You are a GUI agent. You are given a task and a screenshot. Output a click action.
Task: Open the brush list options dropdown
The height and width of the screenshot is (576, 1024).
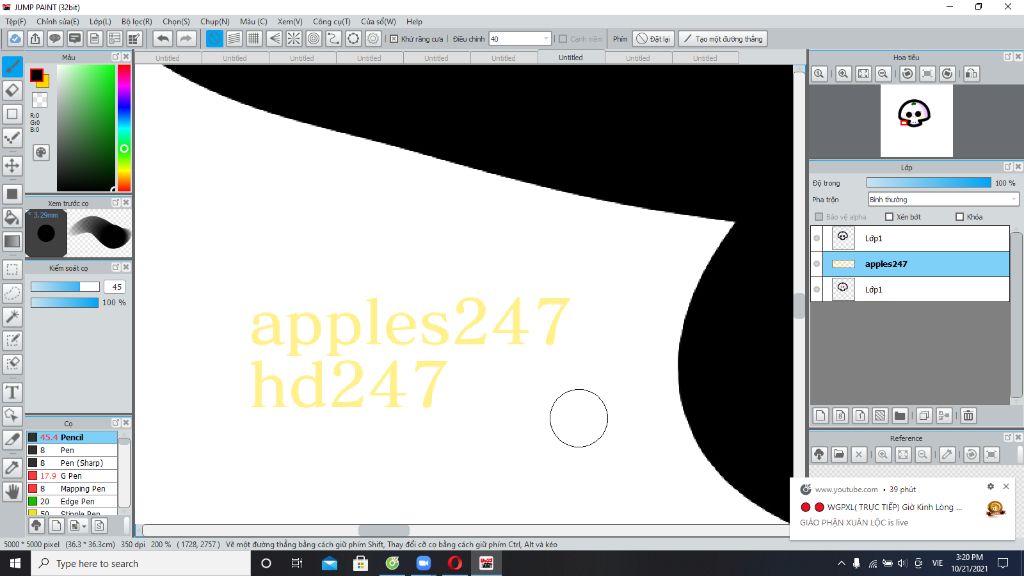(78, 525)
